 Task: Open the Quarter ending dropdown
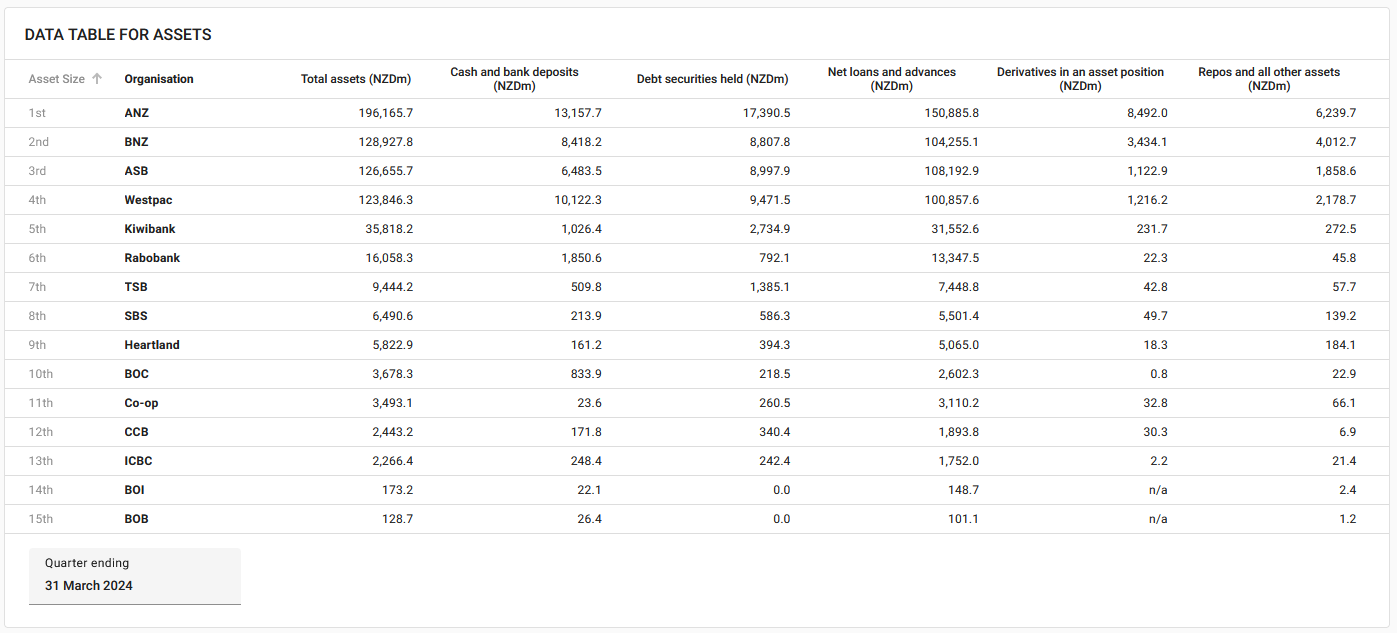pos(135,576)
